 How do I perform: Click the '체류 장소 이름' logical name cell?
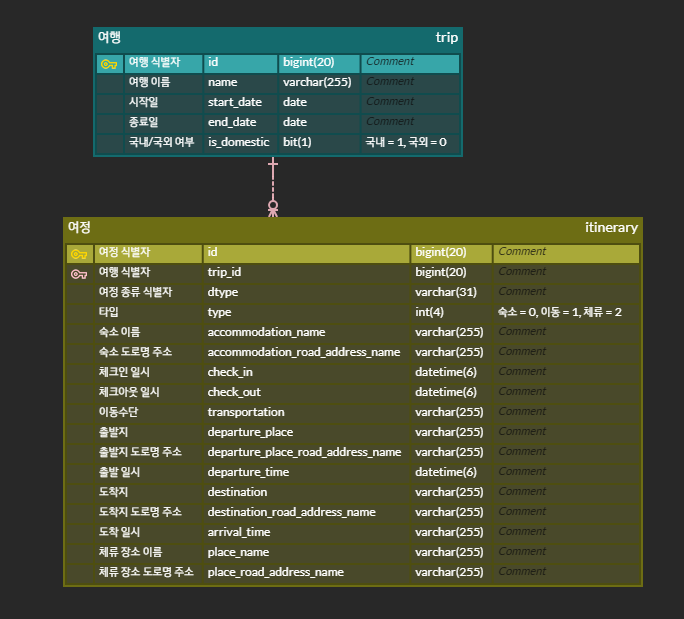[x=148, y=553]
